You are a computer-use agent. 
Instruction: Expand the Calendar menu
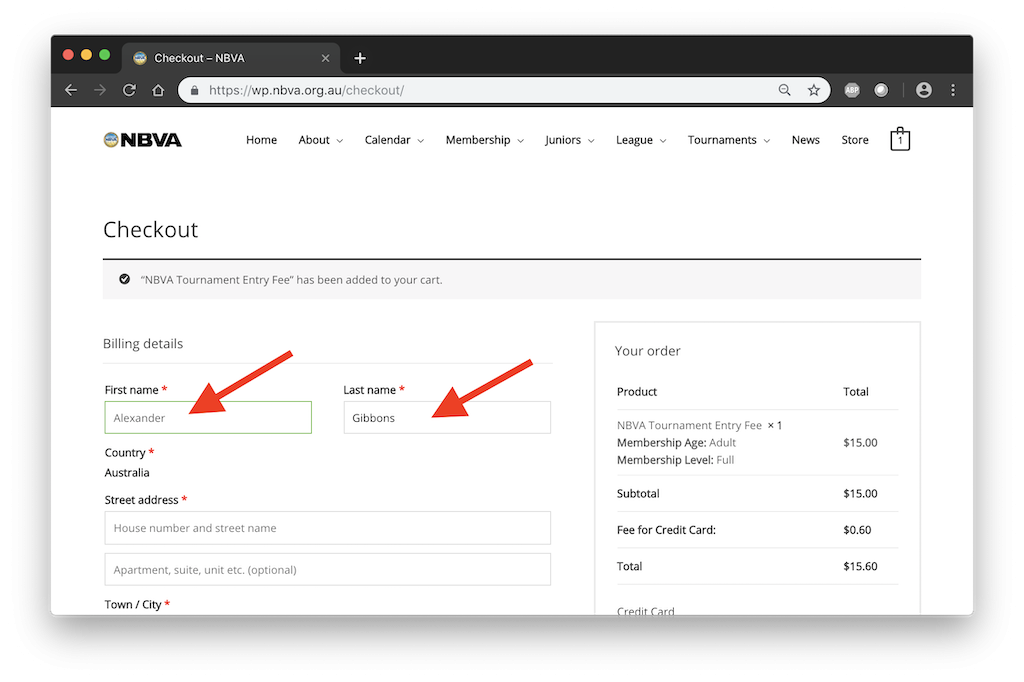394,140
